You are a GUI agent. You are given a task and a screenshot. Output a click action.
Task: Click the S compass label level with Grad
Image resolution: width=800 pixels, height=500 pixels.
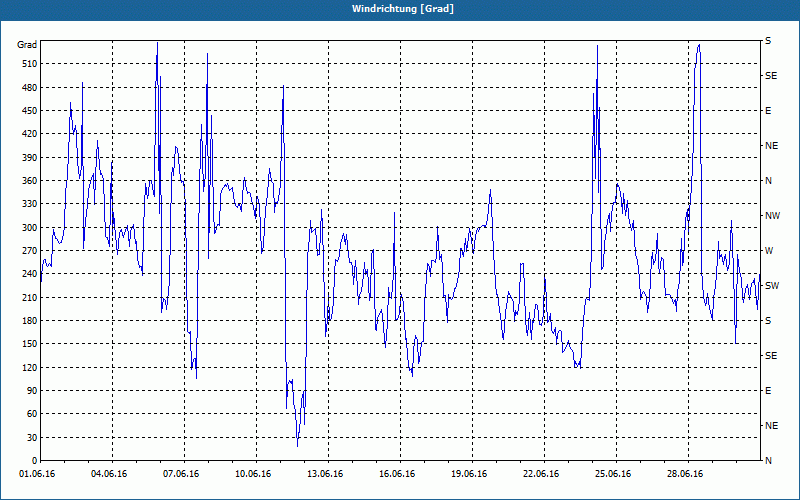768,41
